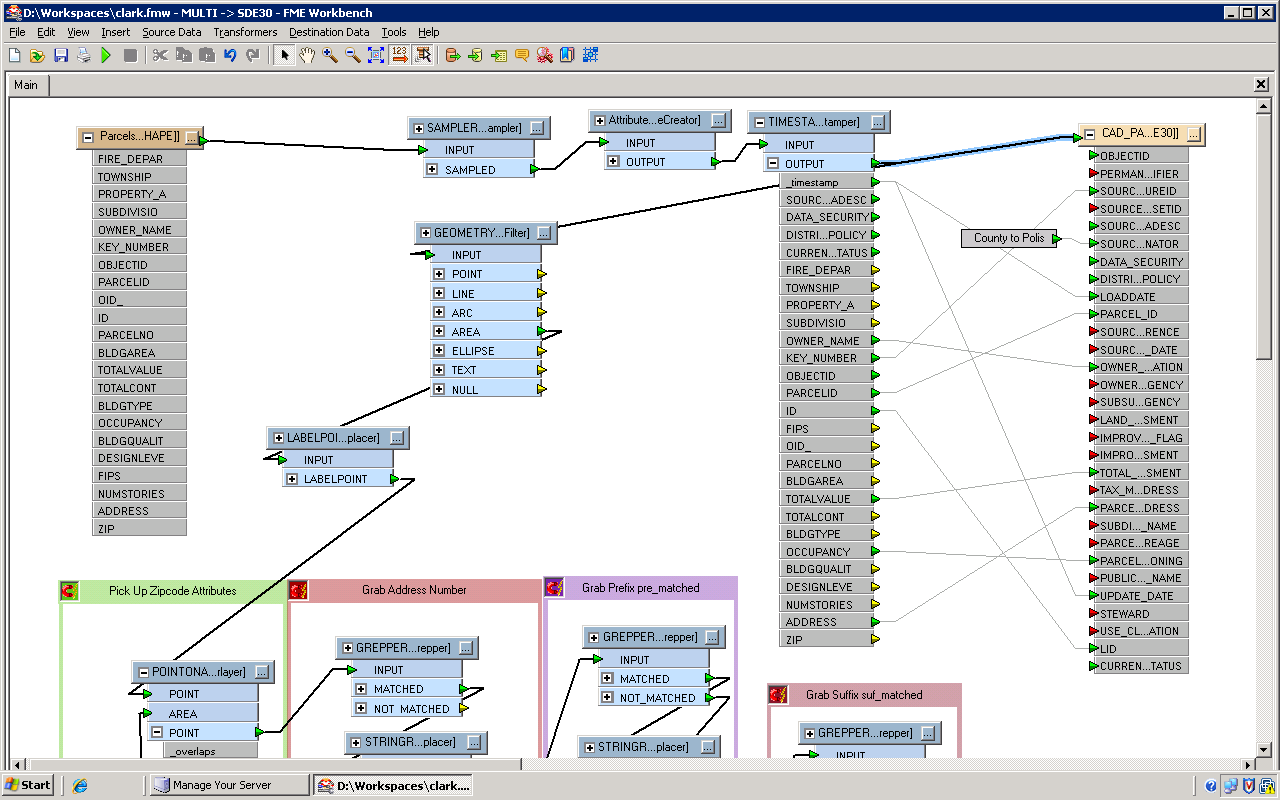Collapse the Parcels source feature type
This screenshot has width=1280, height=800.
coord(88,137)
